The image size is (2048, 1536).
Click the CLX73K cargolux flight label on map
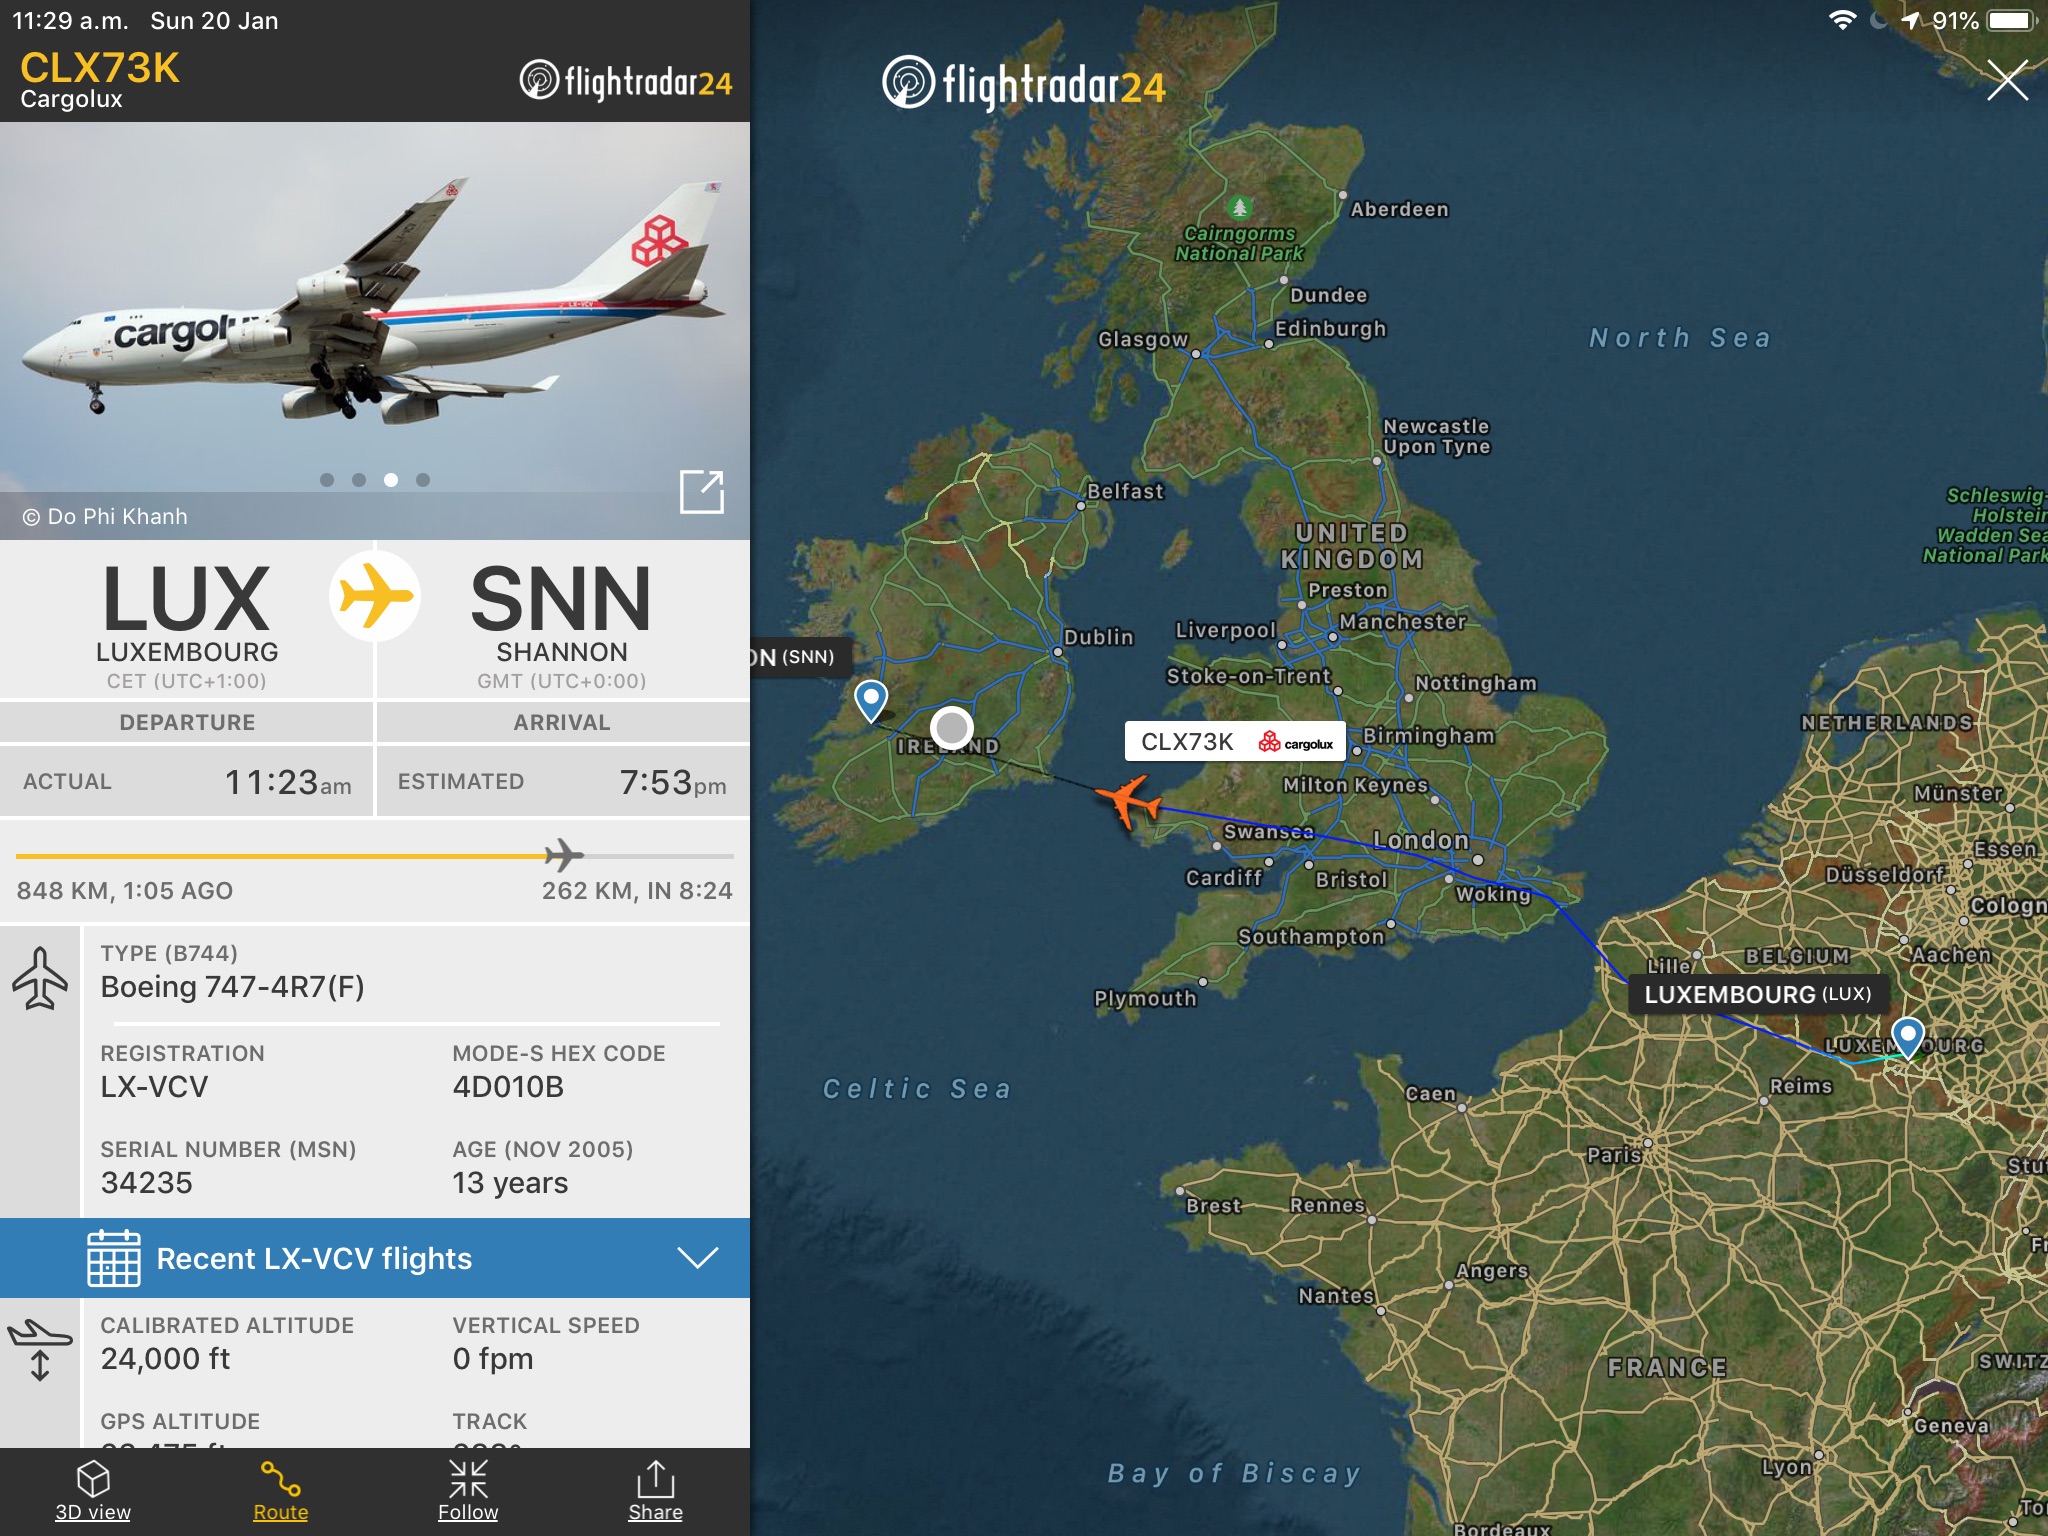click(1236, 742)
